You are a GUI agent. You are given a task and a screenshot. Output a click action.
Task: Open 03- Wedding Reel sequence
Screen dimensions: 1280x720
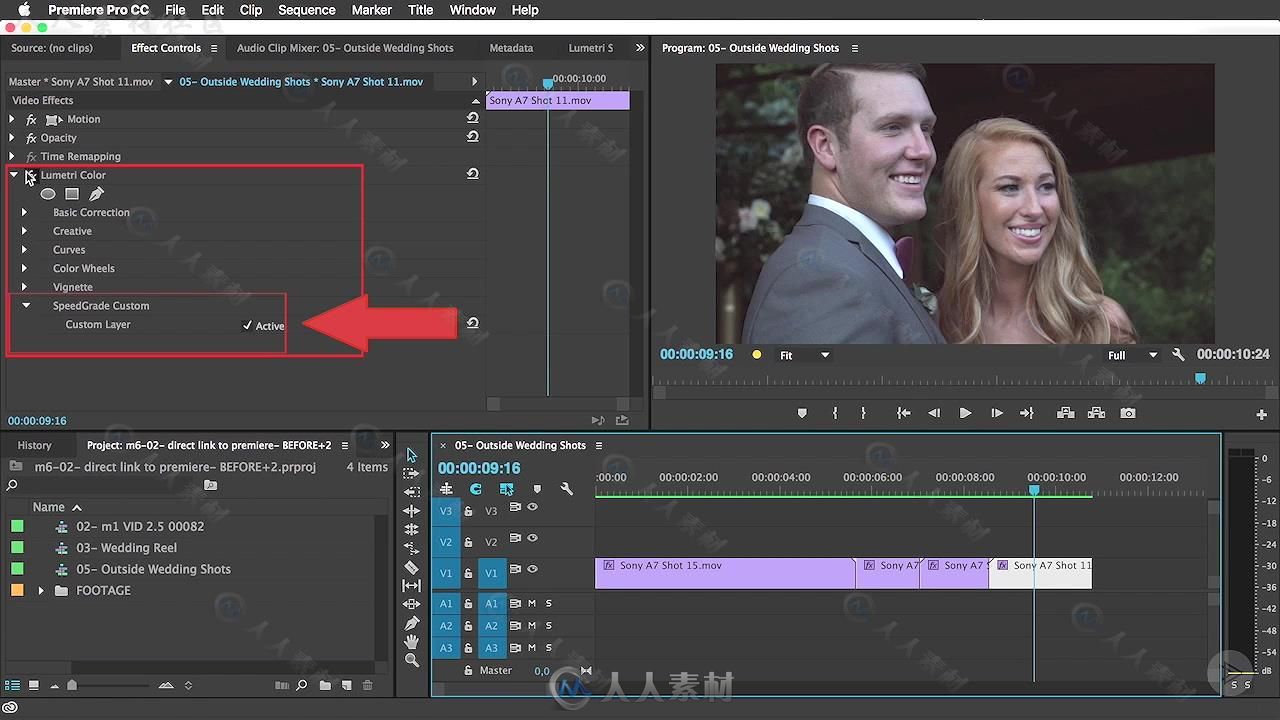click(126, 548)
